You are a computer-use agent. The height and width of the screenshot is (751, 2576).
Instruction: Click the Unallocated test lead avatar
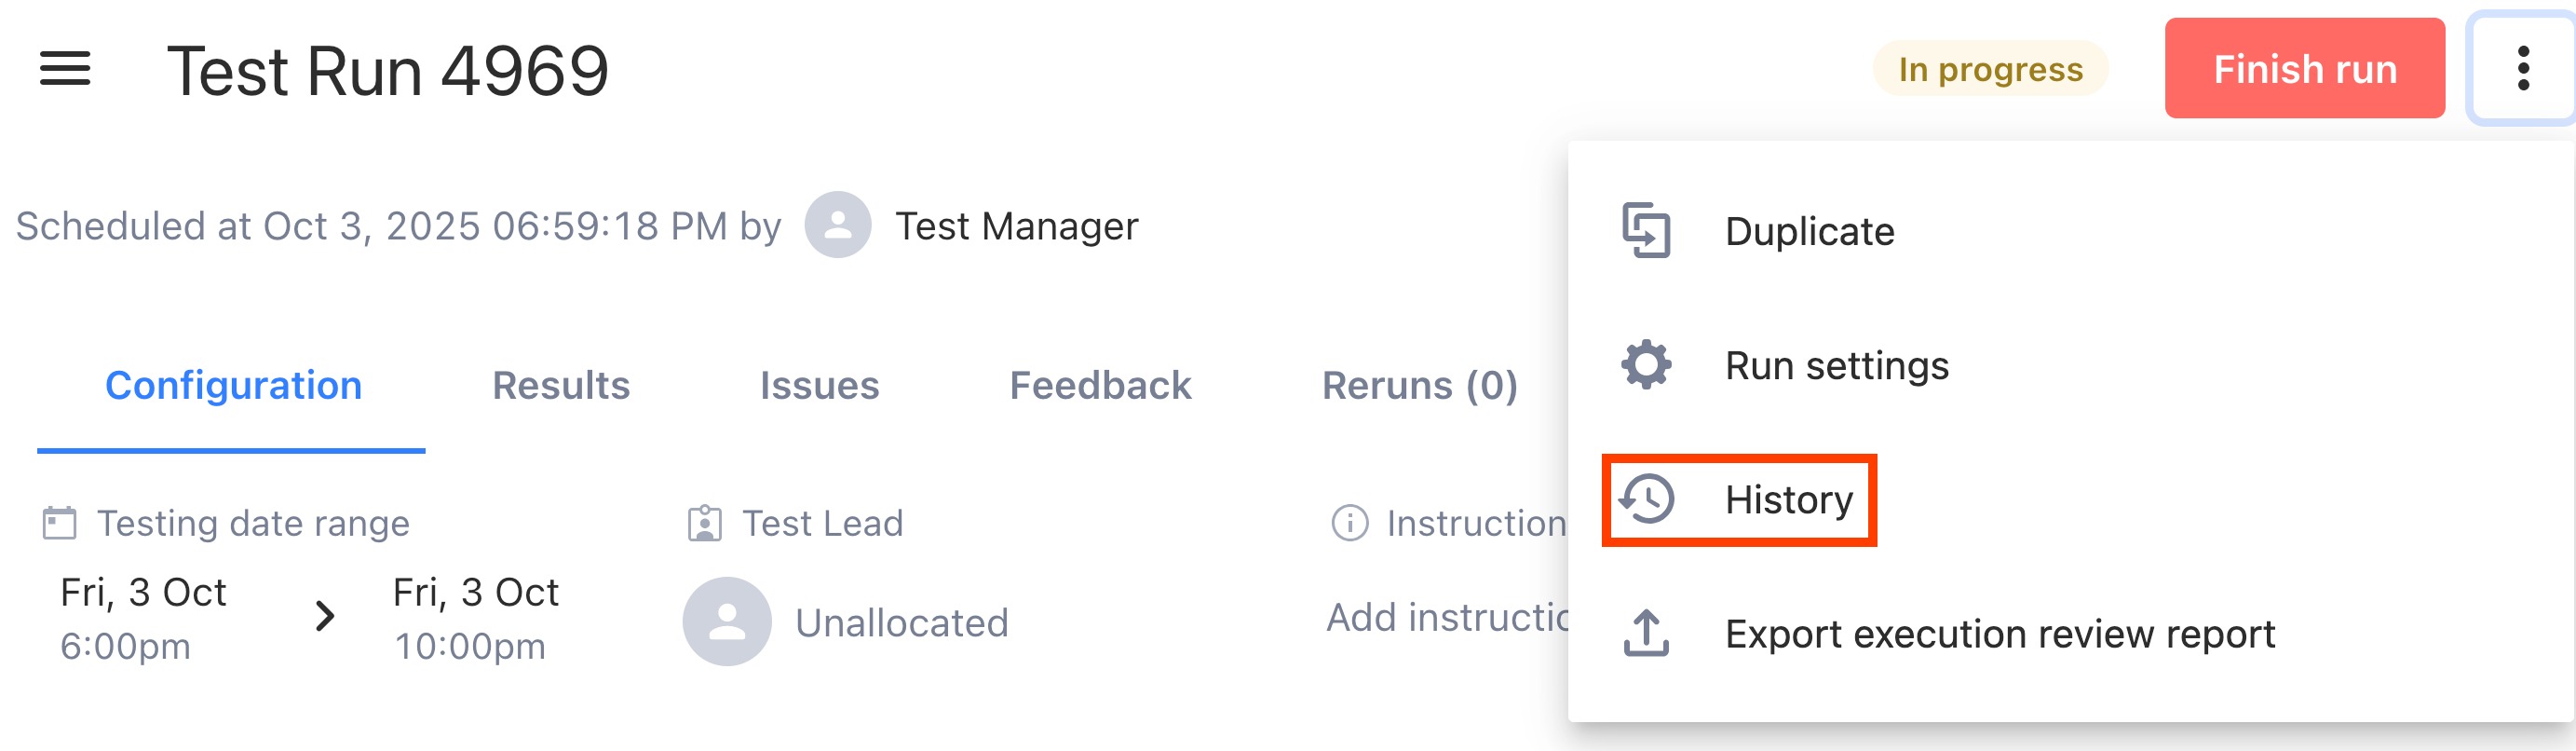click(727, 621)
